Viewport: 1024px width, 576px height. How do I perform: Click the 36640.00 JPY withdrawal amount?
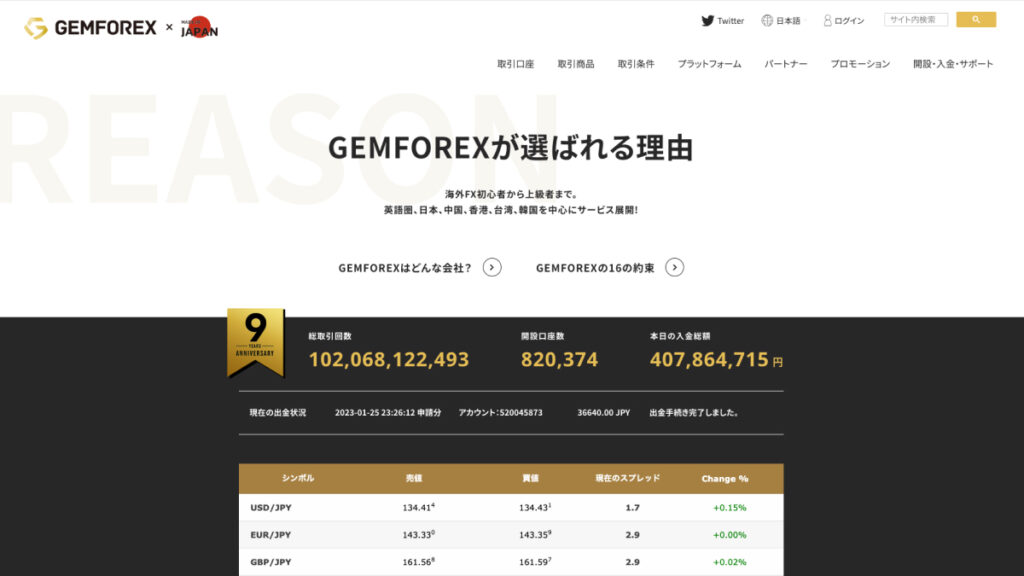603,413
